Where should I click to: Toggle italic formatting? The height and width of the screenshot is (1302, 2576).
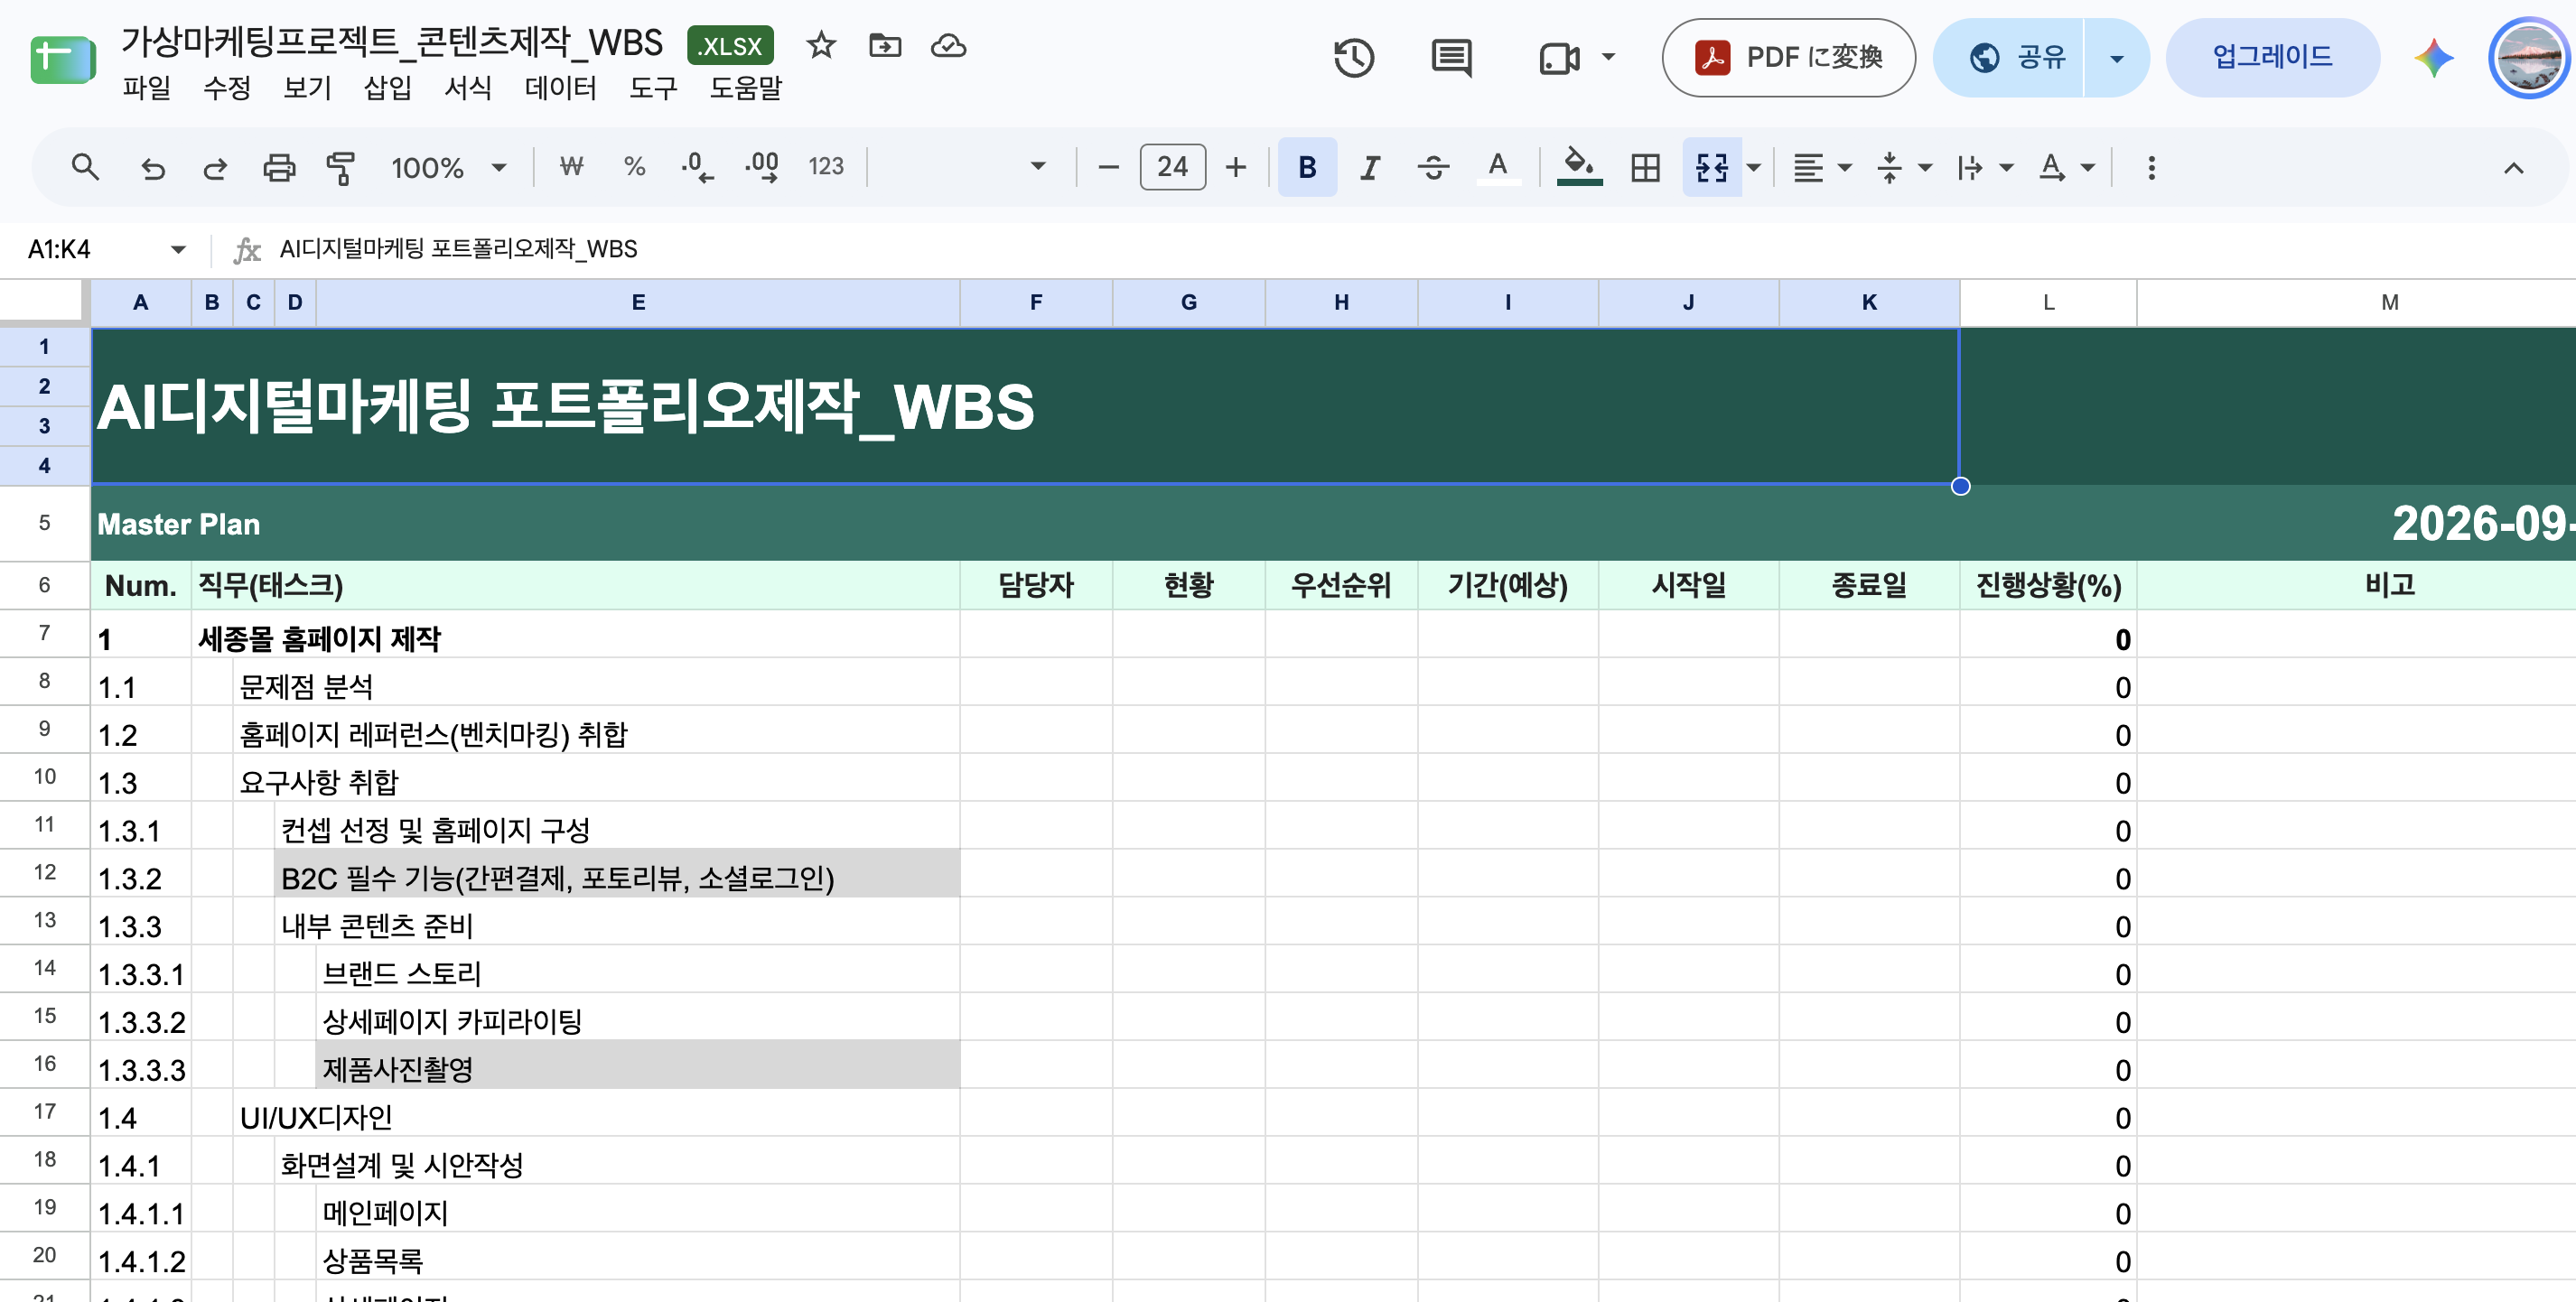(x=1370, y=167)
